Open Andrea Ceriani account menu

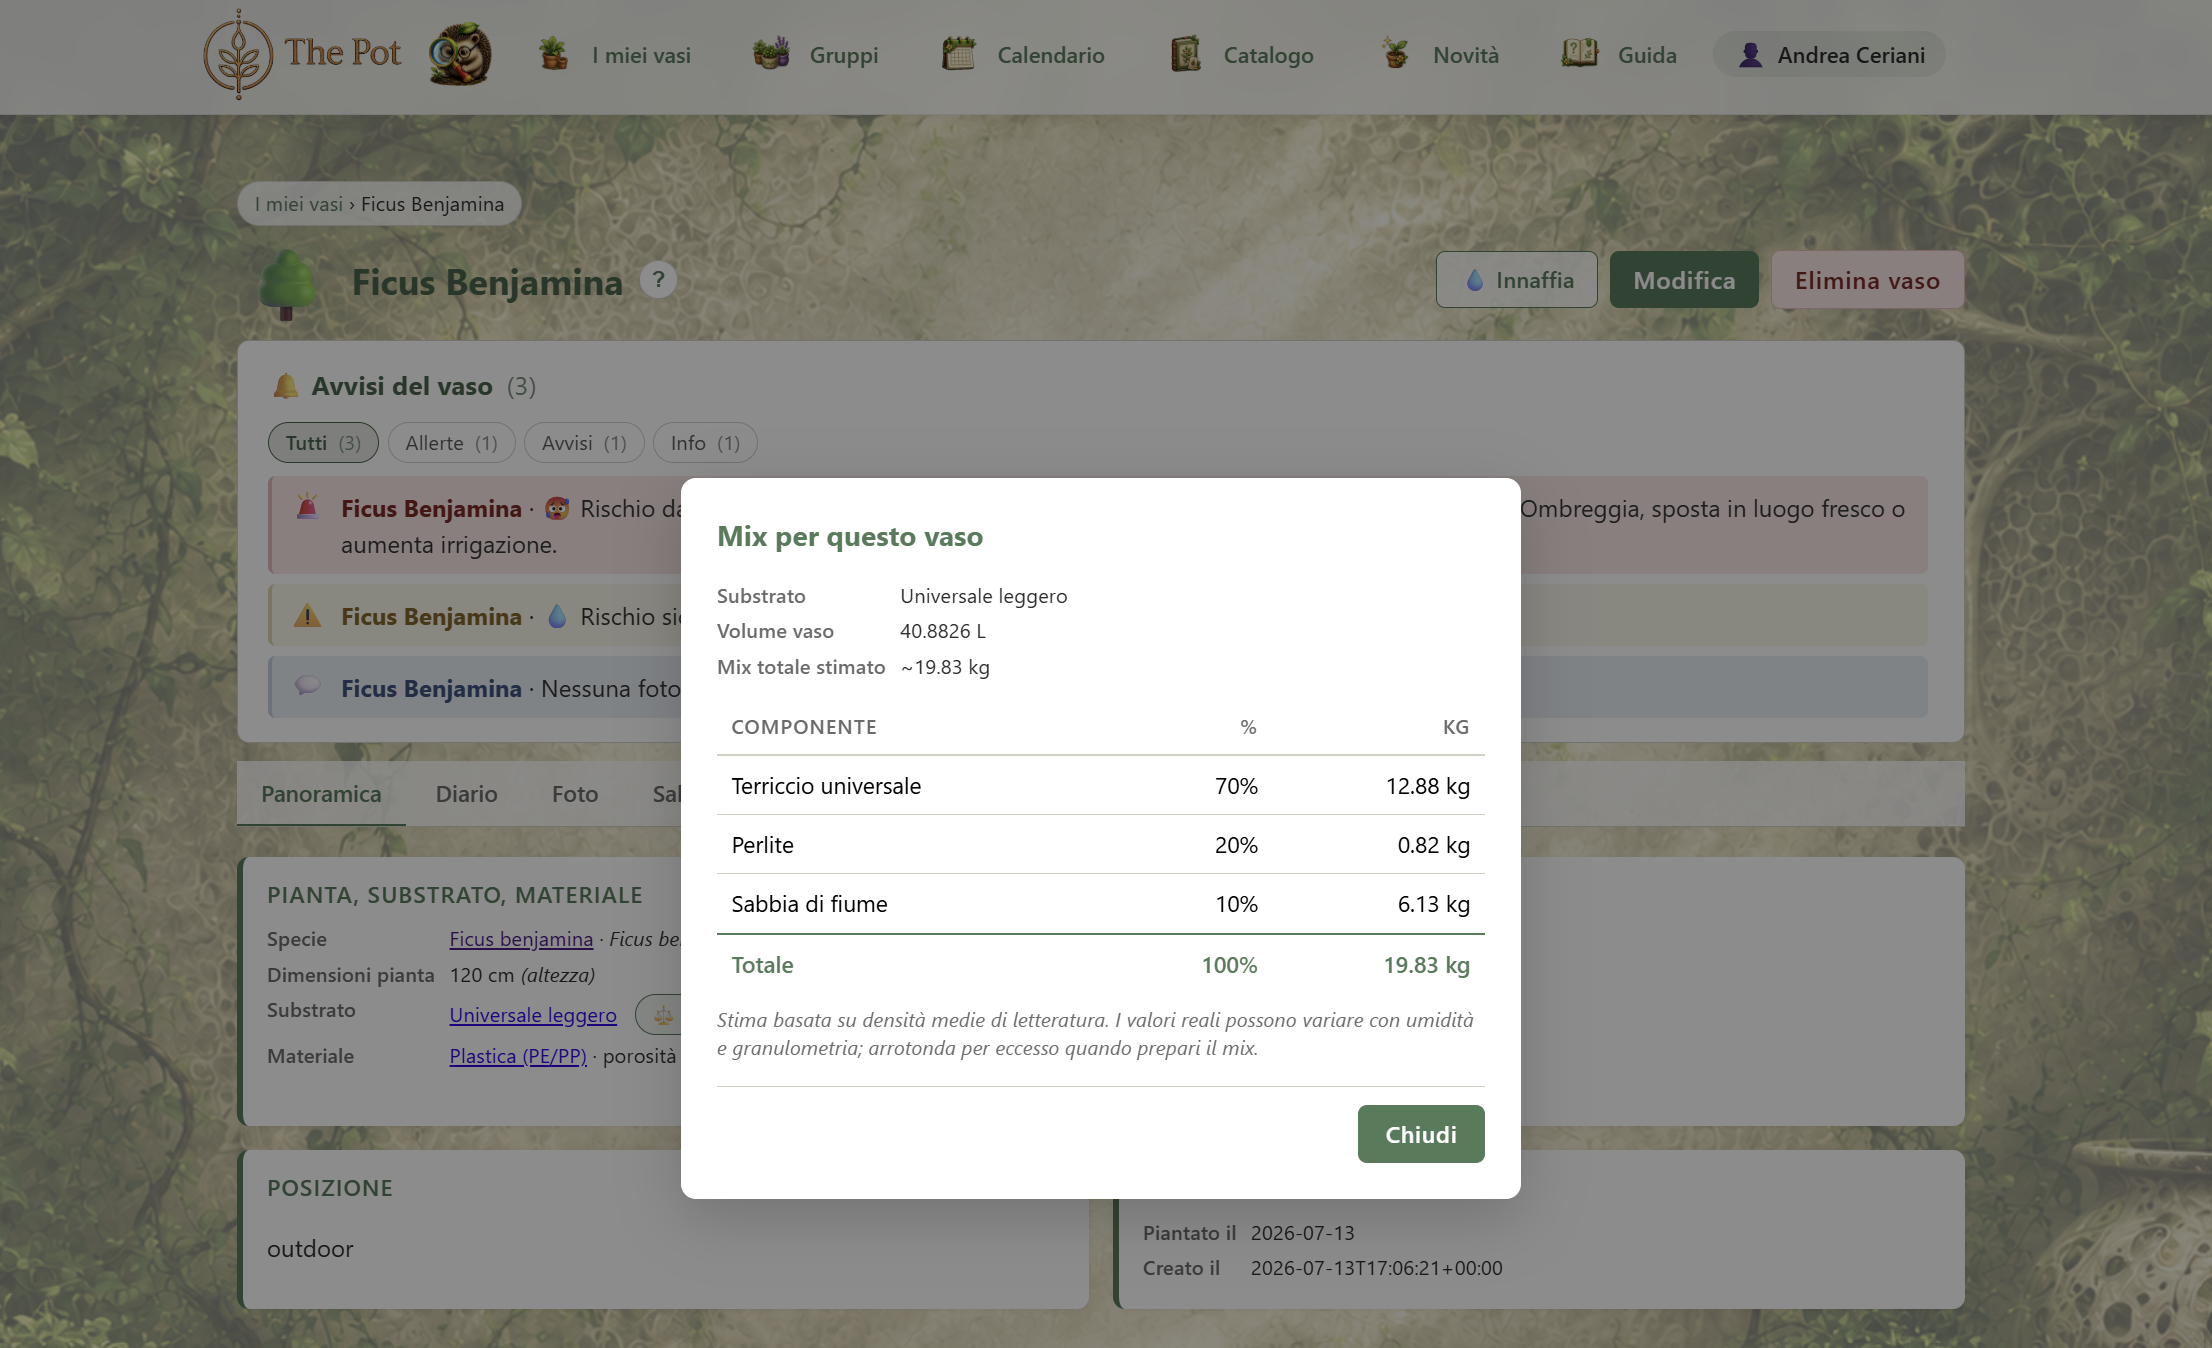click(1829, 54)
